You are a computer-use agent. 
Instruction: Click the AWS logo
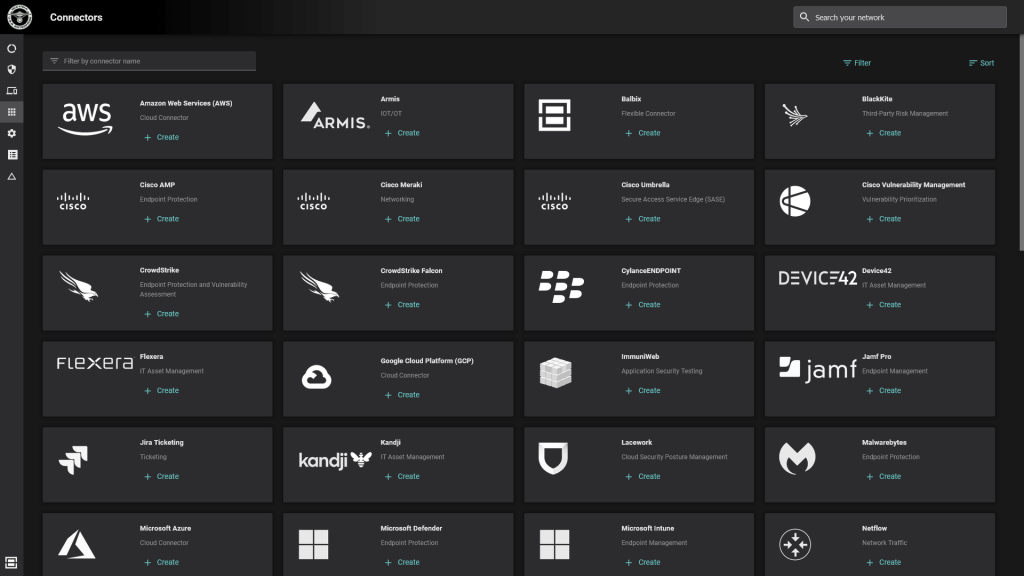pos(86,119)
